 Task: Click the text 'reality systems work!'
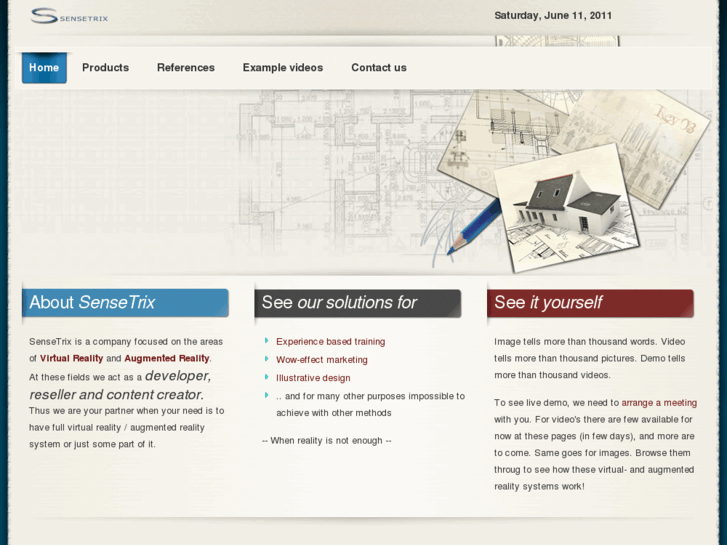539,487
